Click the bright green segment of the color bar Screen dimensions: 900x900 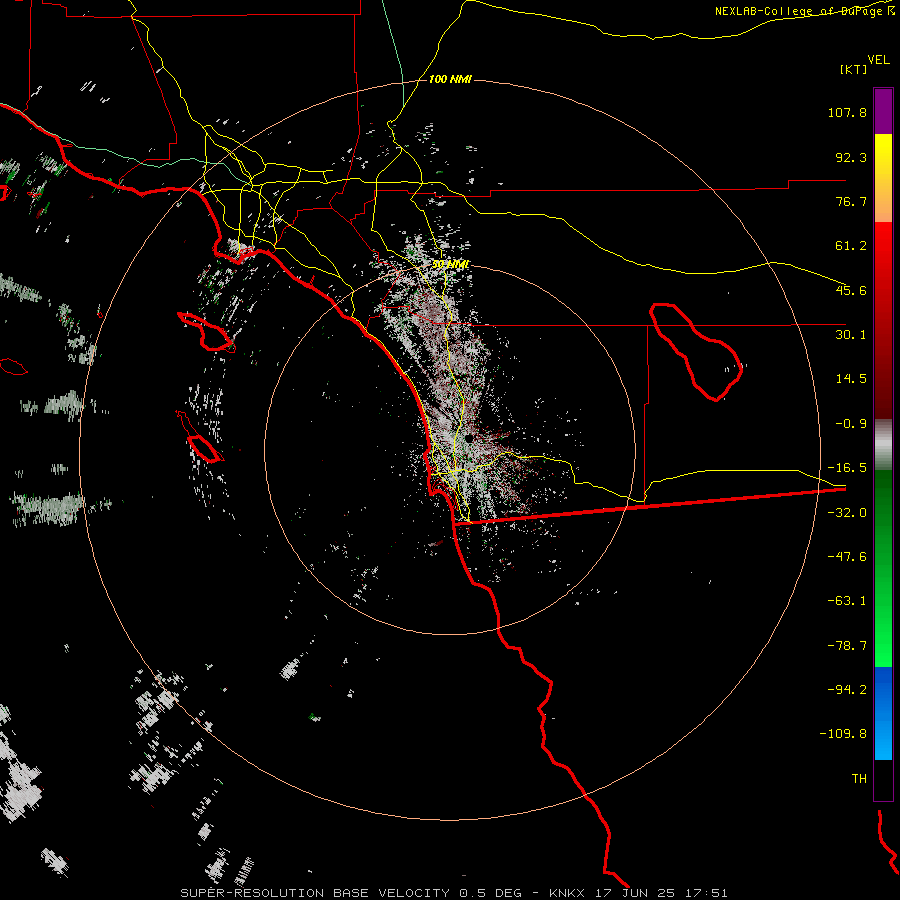tap(883, 568)
